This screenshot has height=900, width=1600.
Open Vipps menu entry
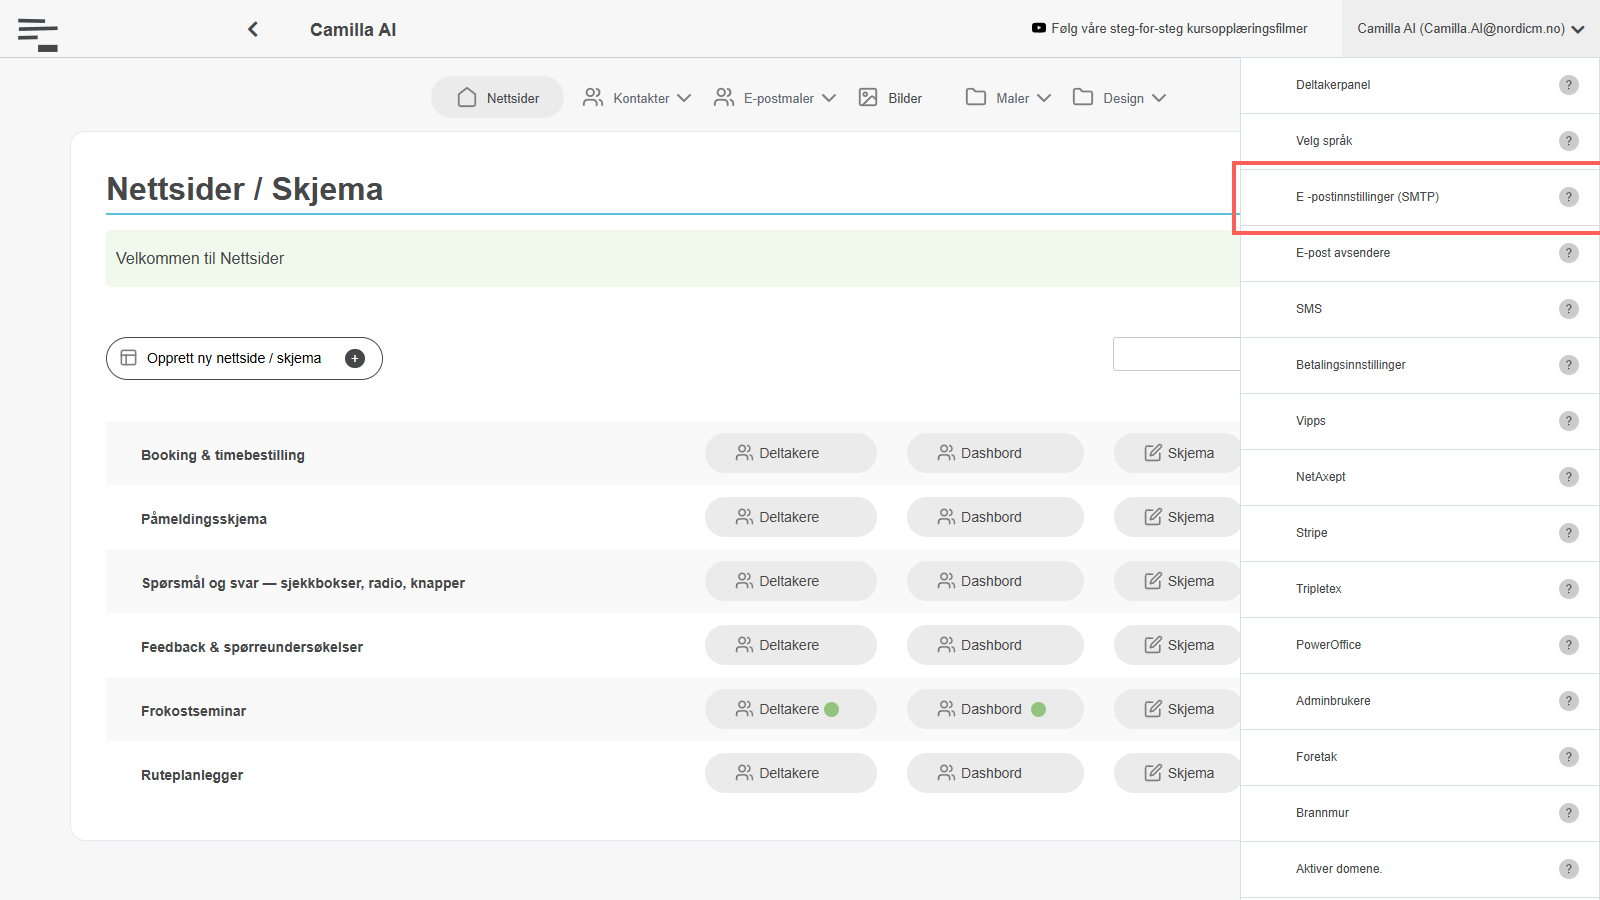point(1420,421)
